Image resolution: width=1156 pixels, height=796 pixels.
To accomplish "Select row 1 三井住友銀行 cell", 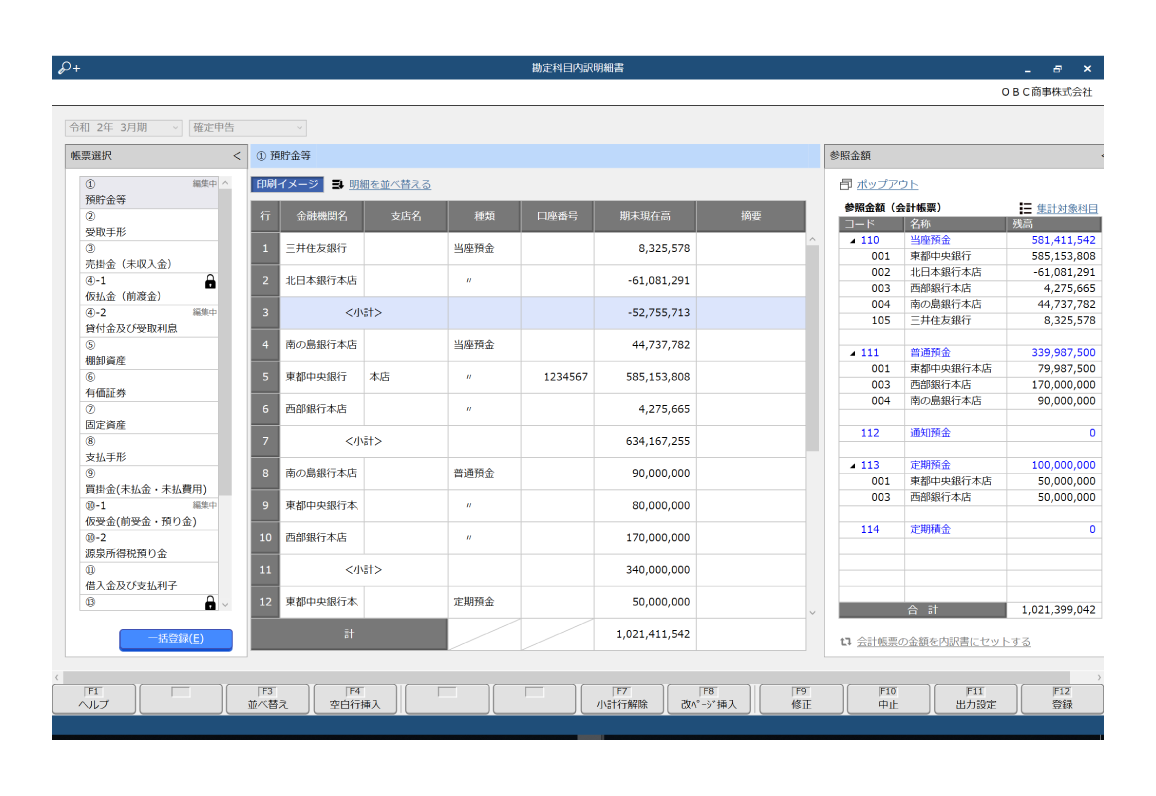I will click(322, 248).
